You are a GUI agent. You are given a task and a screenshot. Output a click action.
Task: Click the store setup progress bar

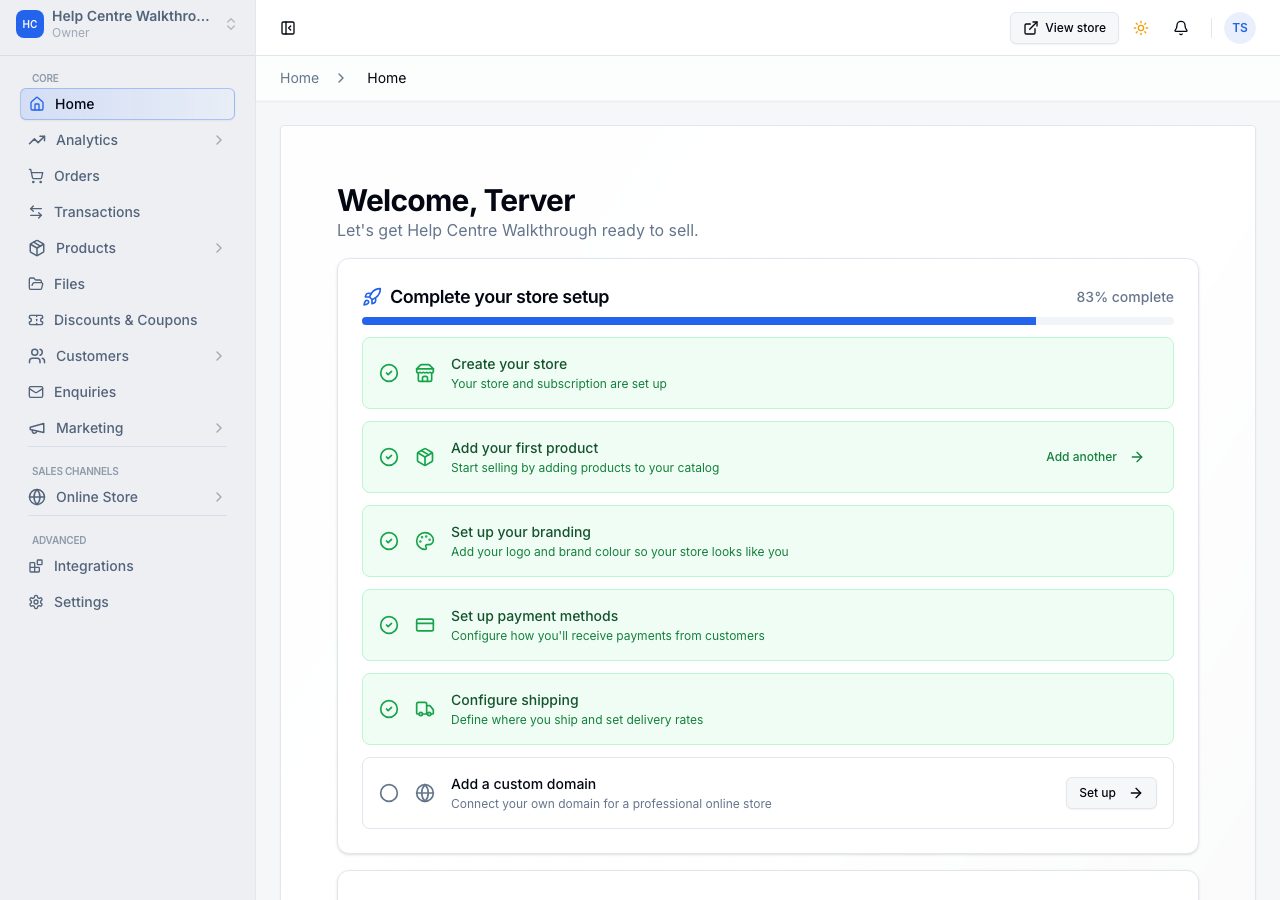pyautogui.click(x=768, y=321)
